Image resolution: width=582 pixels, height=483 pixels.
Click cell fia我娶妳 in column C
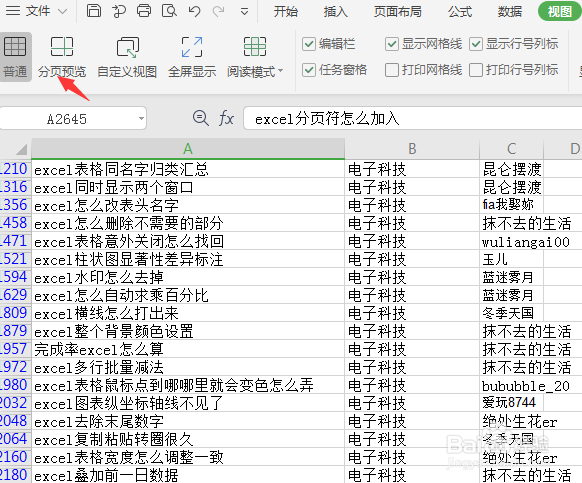(x=511, y=205)
